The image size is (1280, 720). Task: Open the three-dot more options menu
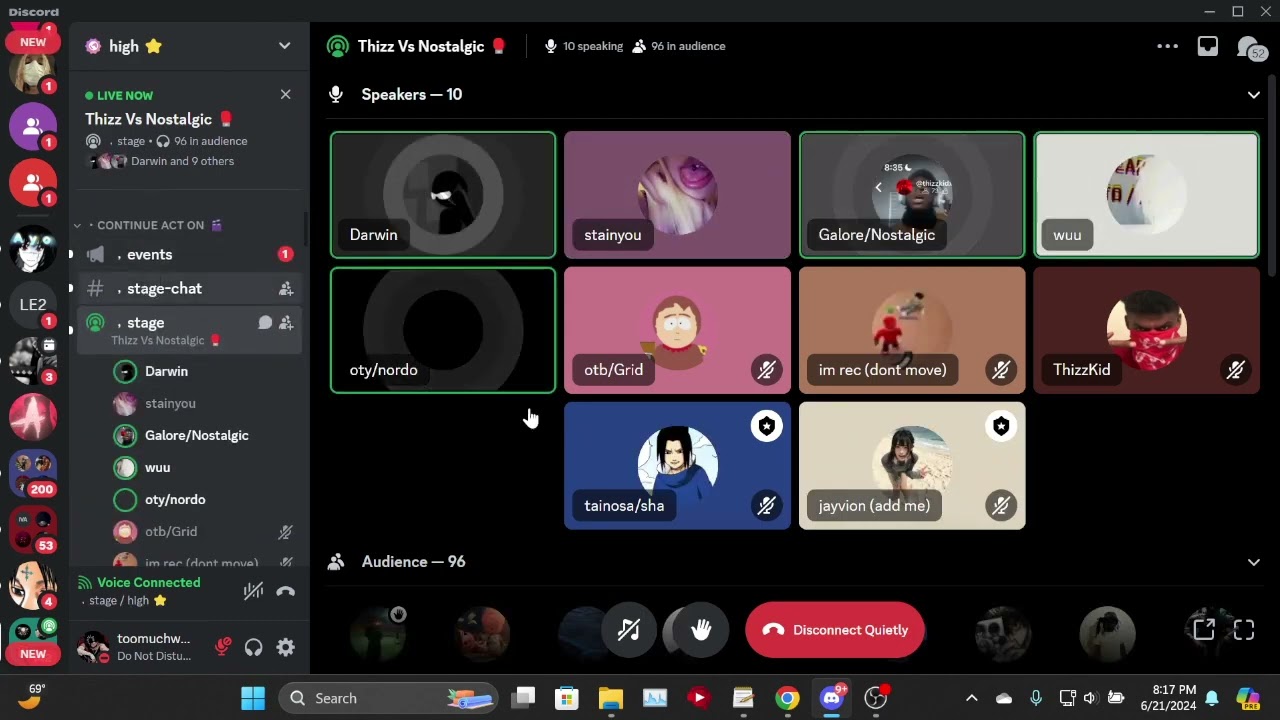tap(1167, 46)
